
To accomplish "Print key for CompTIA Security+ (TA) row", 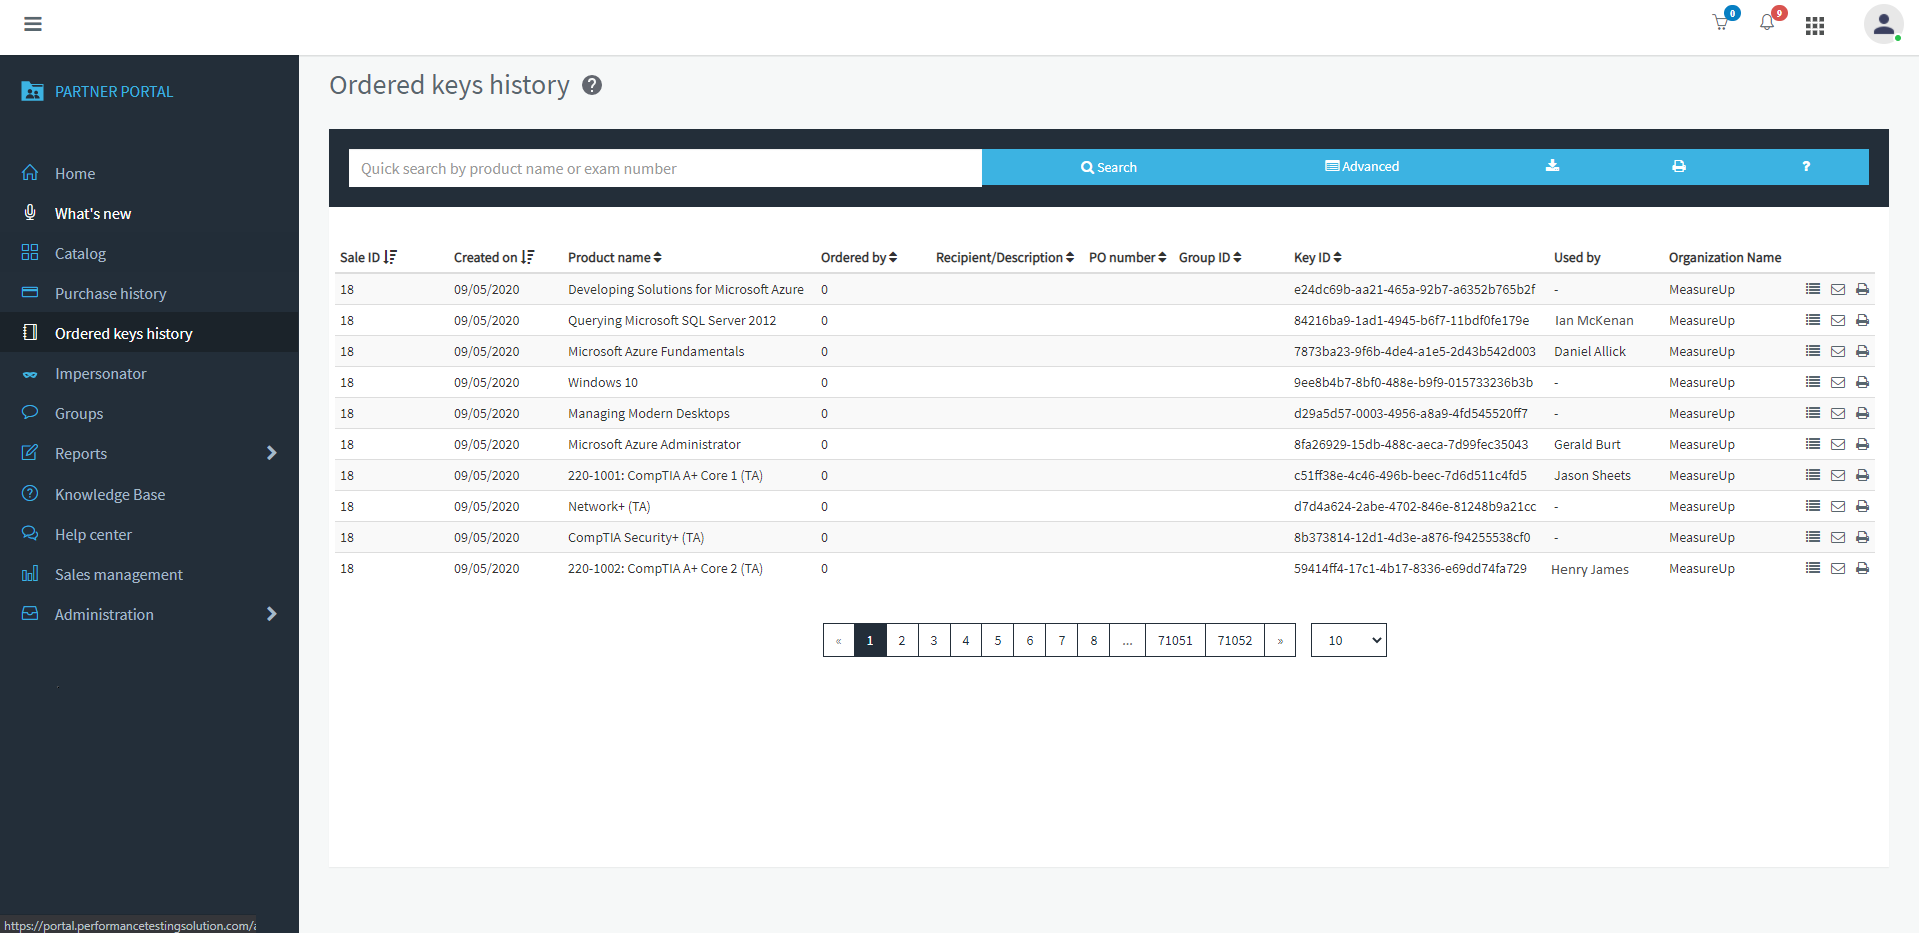I will click(1862, 538).
